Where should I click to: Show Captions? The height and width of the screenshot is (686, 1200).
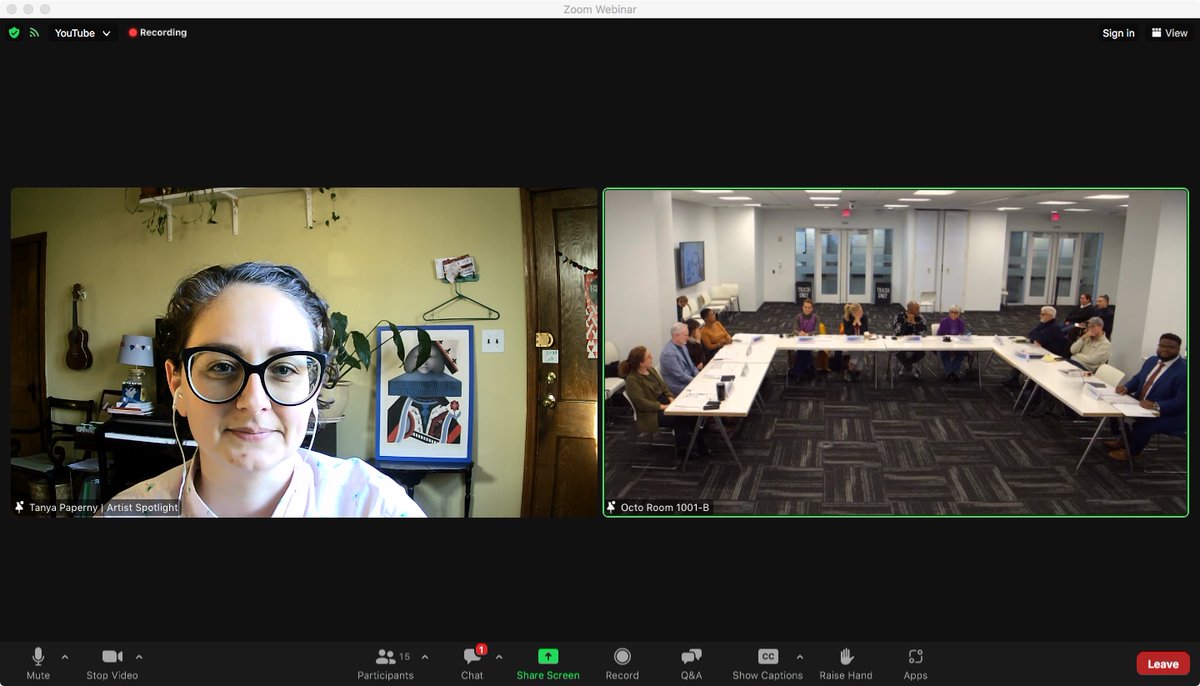click(x=767, y=663)
